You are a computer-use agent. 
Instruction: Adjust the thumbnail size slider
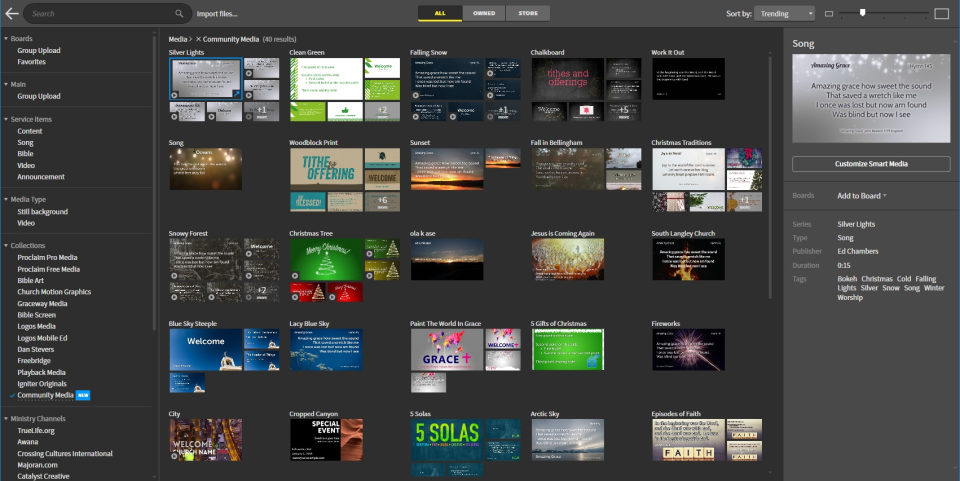pyautogui.click(x=863, y=13)
